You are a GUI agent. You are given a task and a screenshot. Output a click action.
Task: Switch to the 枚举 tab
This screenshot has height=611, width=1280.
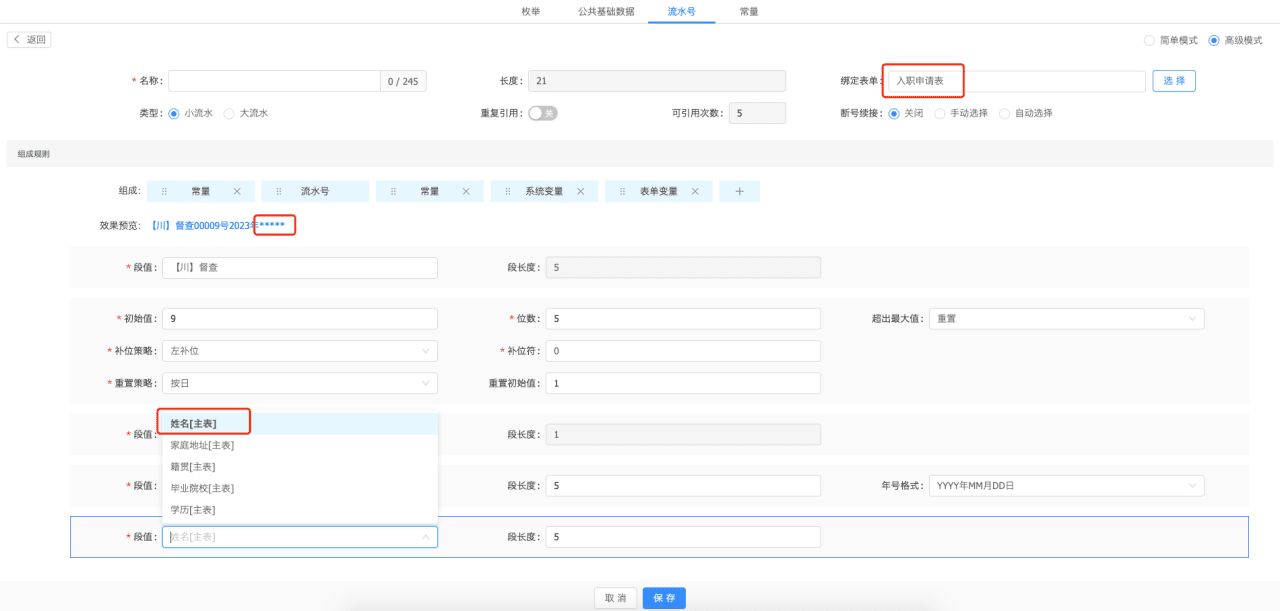pyautogui.click(x=531, y=11)
